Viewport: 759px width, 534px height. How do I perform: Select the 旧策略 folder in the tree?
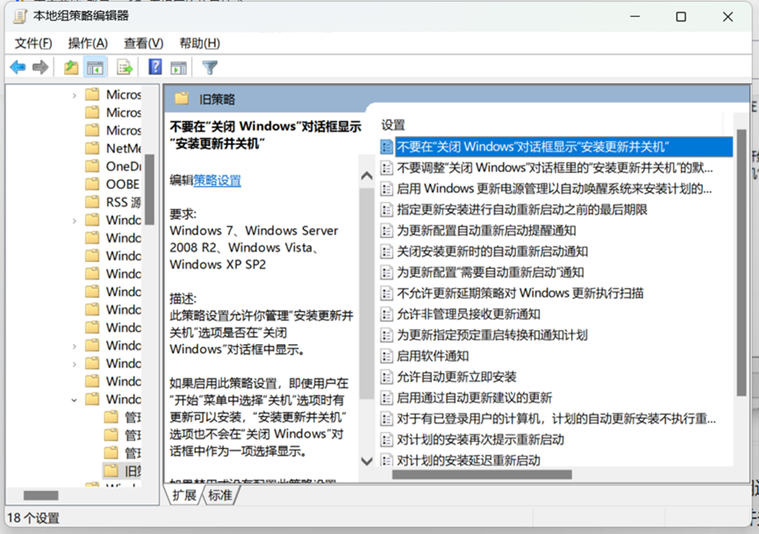click(123, 471)
